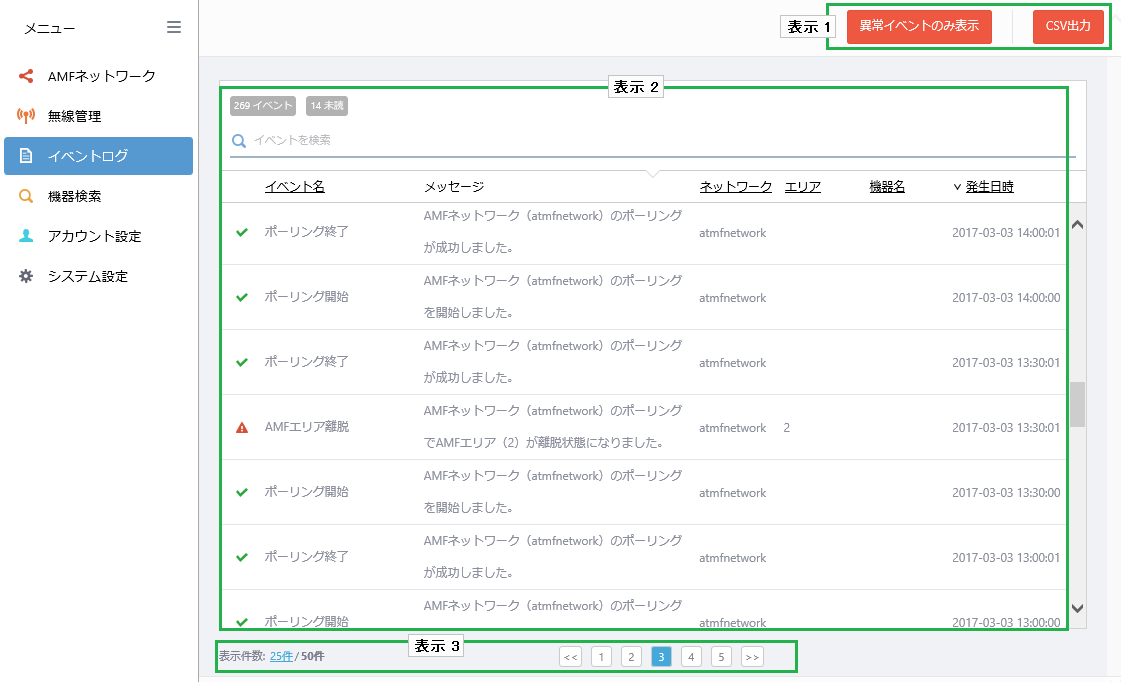Screen dimensions: 1121x682
Task: Click timestamp 2017-03-03 13:30:00
Action: coord(1006,493)
